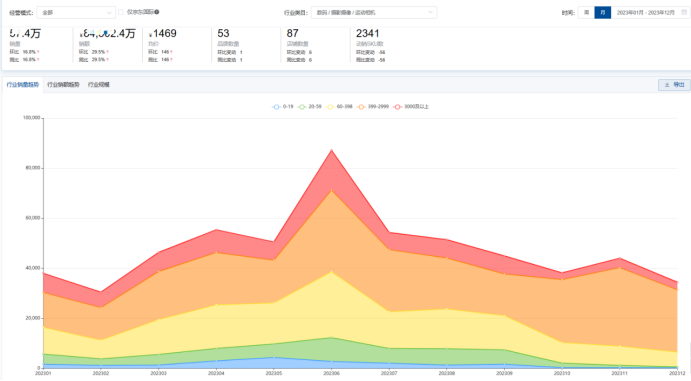Select the 月 monthly time button

pos(602,12)
